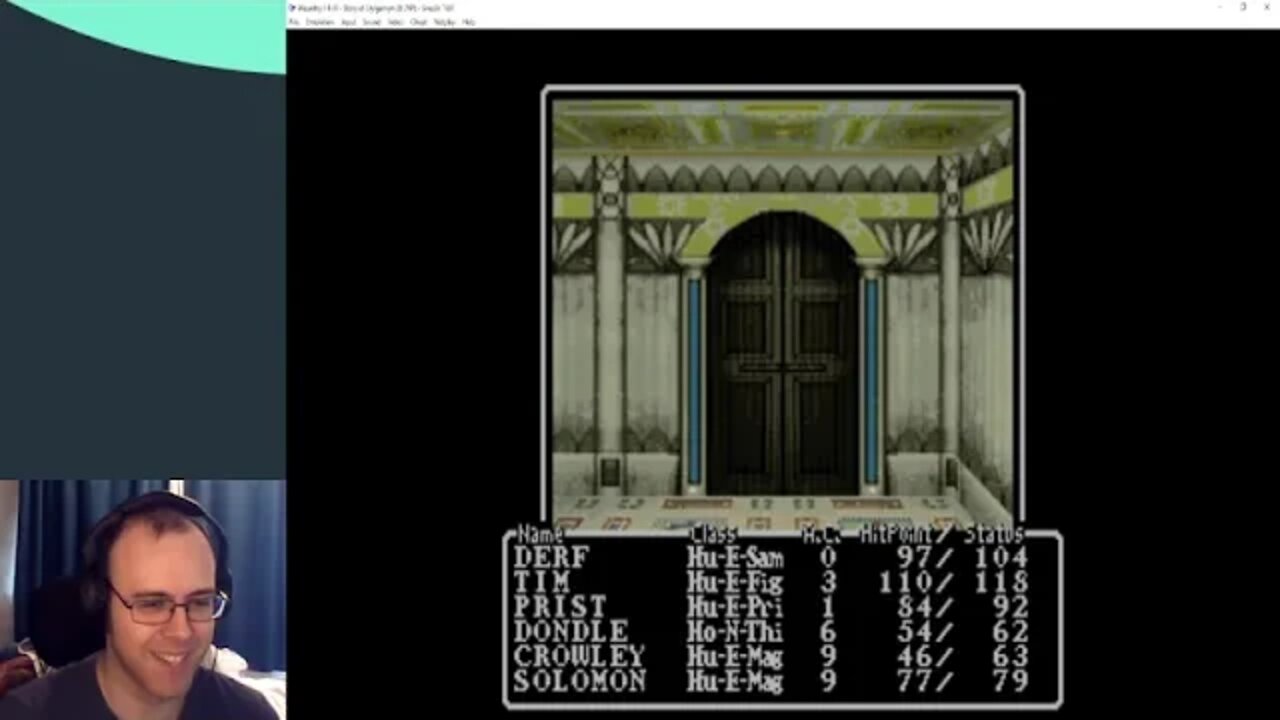1280x720 pixels.
Task: Close the Snes9x emulator window
Action: pyautogui.click(x=1267, y=7)
